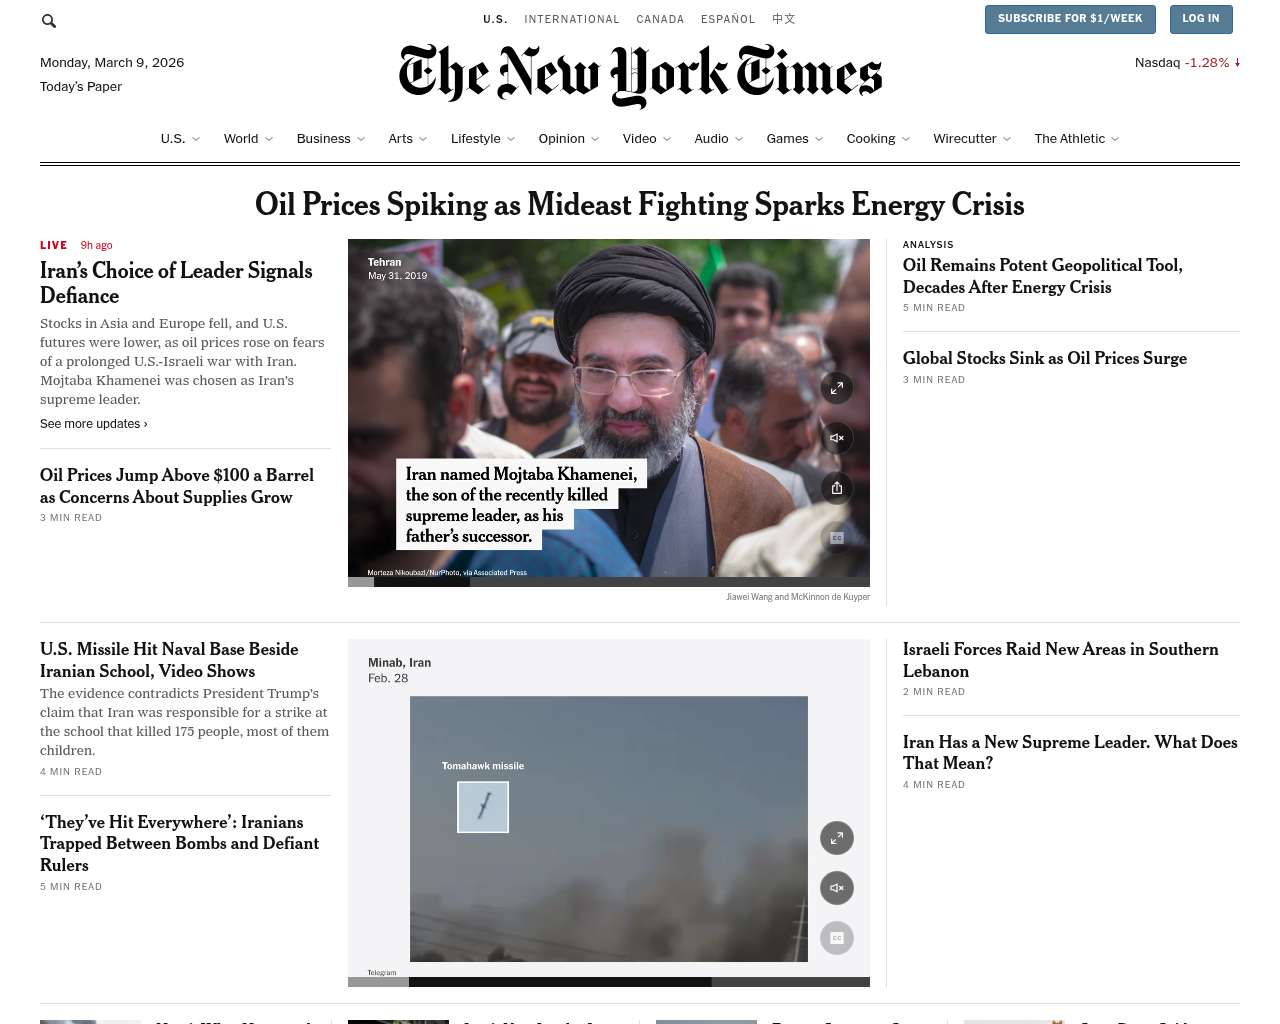The image size is (1280, 1024).
Task: Click the New York Times logo
Action: point(640,75)
